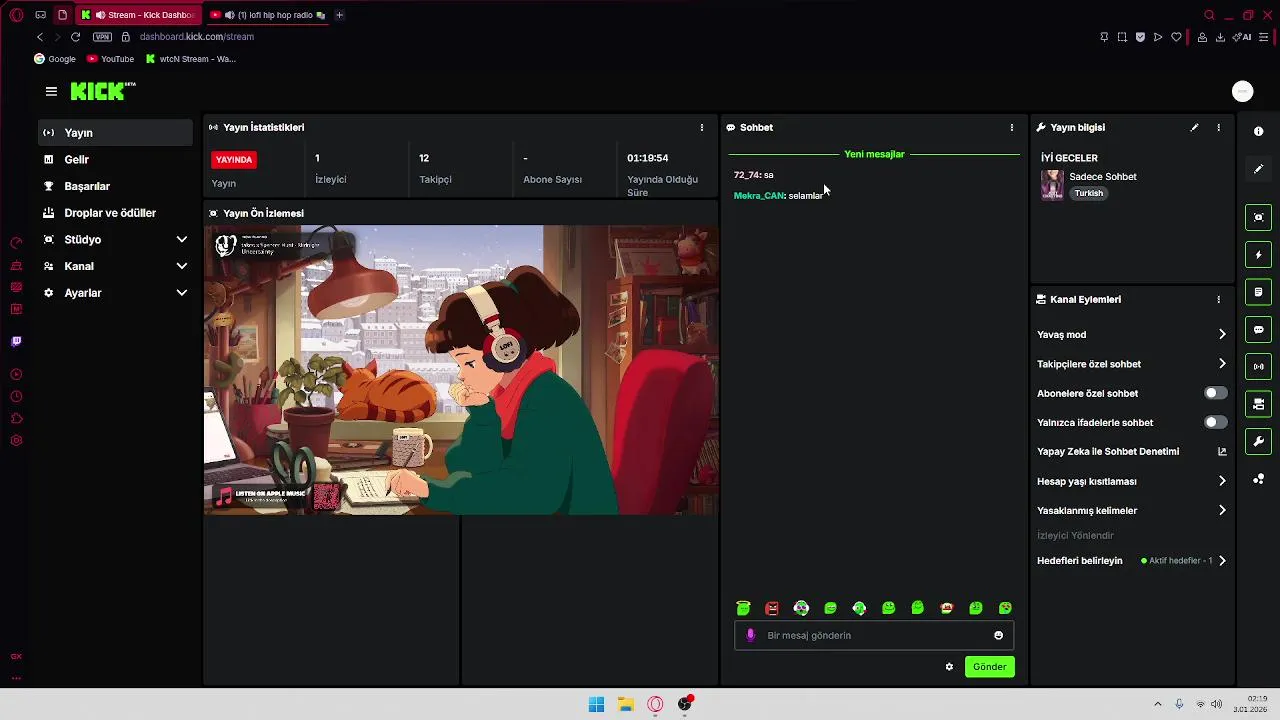Toggle lightning bolt widget icon in right rail
Screen dimensions: 1280x720
[1258, 255]
